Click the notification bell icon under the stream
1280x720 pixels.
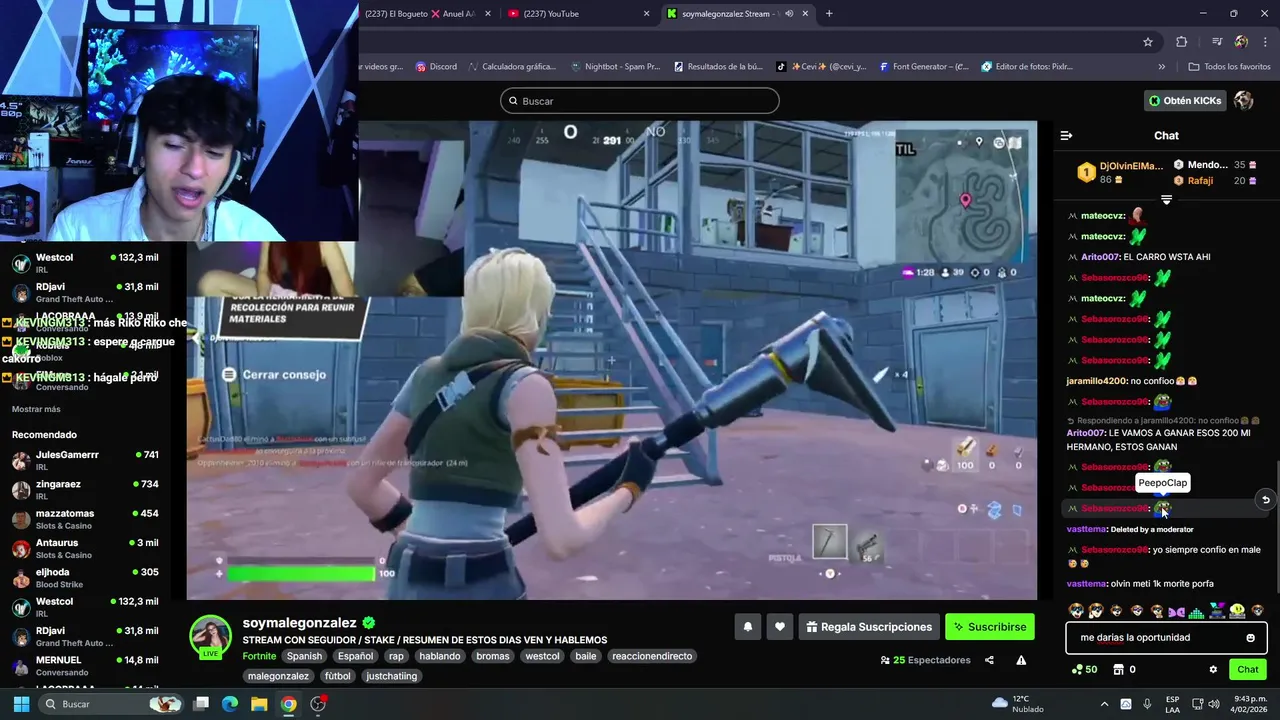coord(747,627)
